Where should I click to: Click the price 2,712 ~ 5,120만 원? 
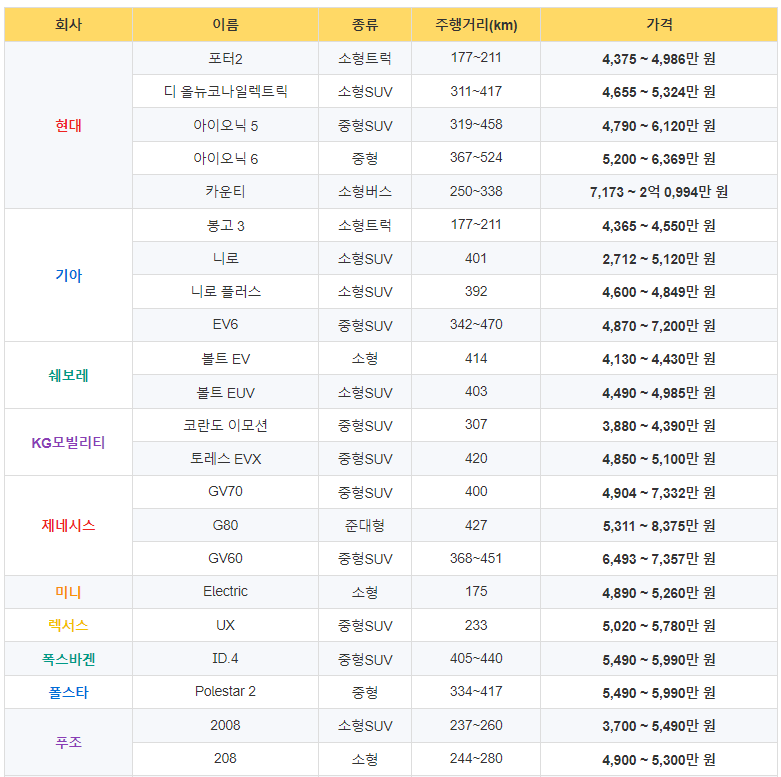coord(659,259)
